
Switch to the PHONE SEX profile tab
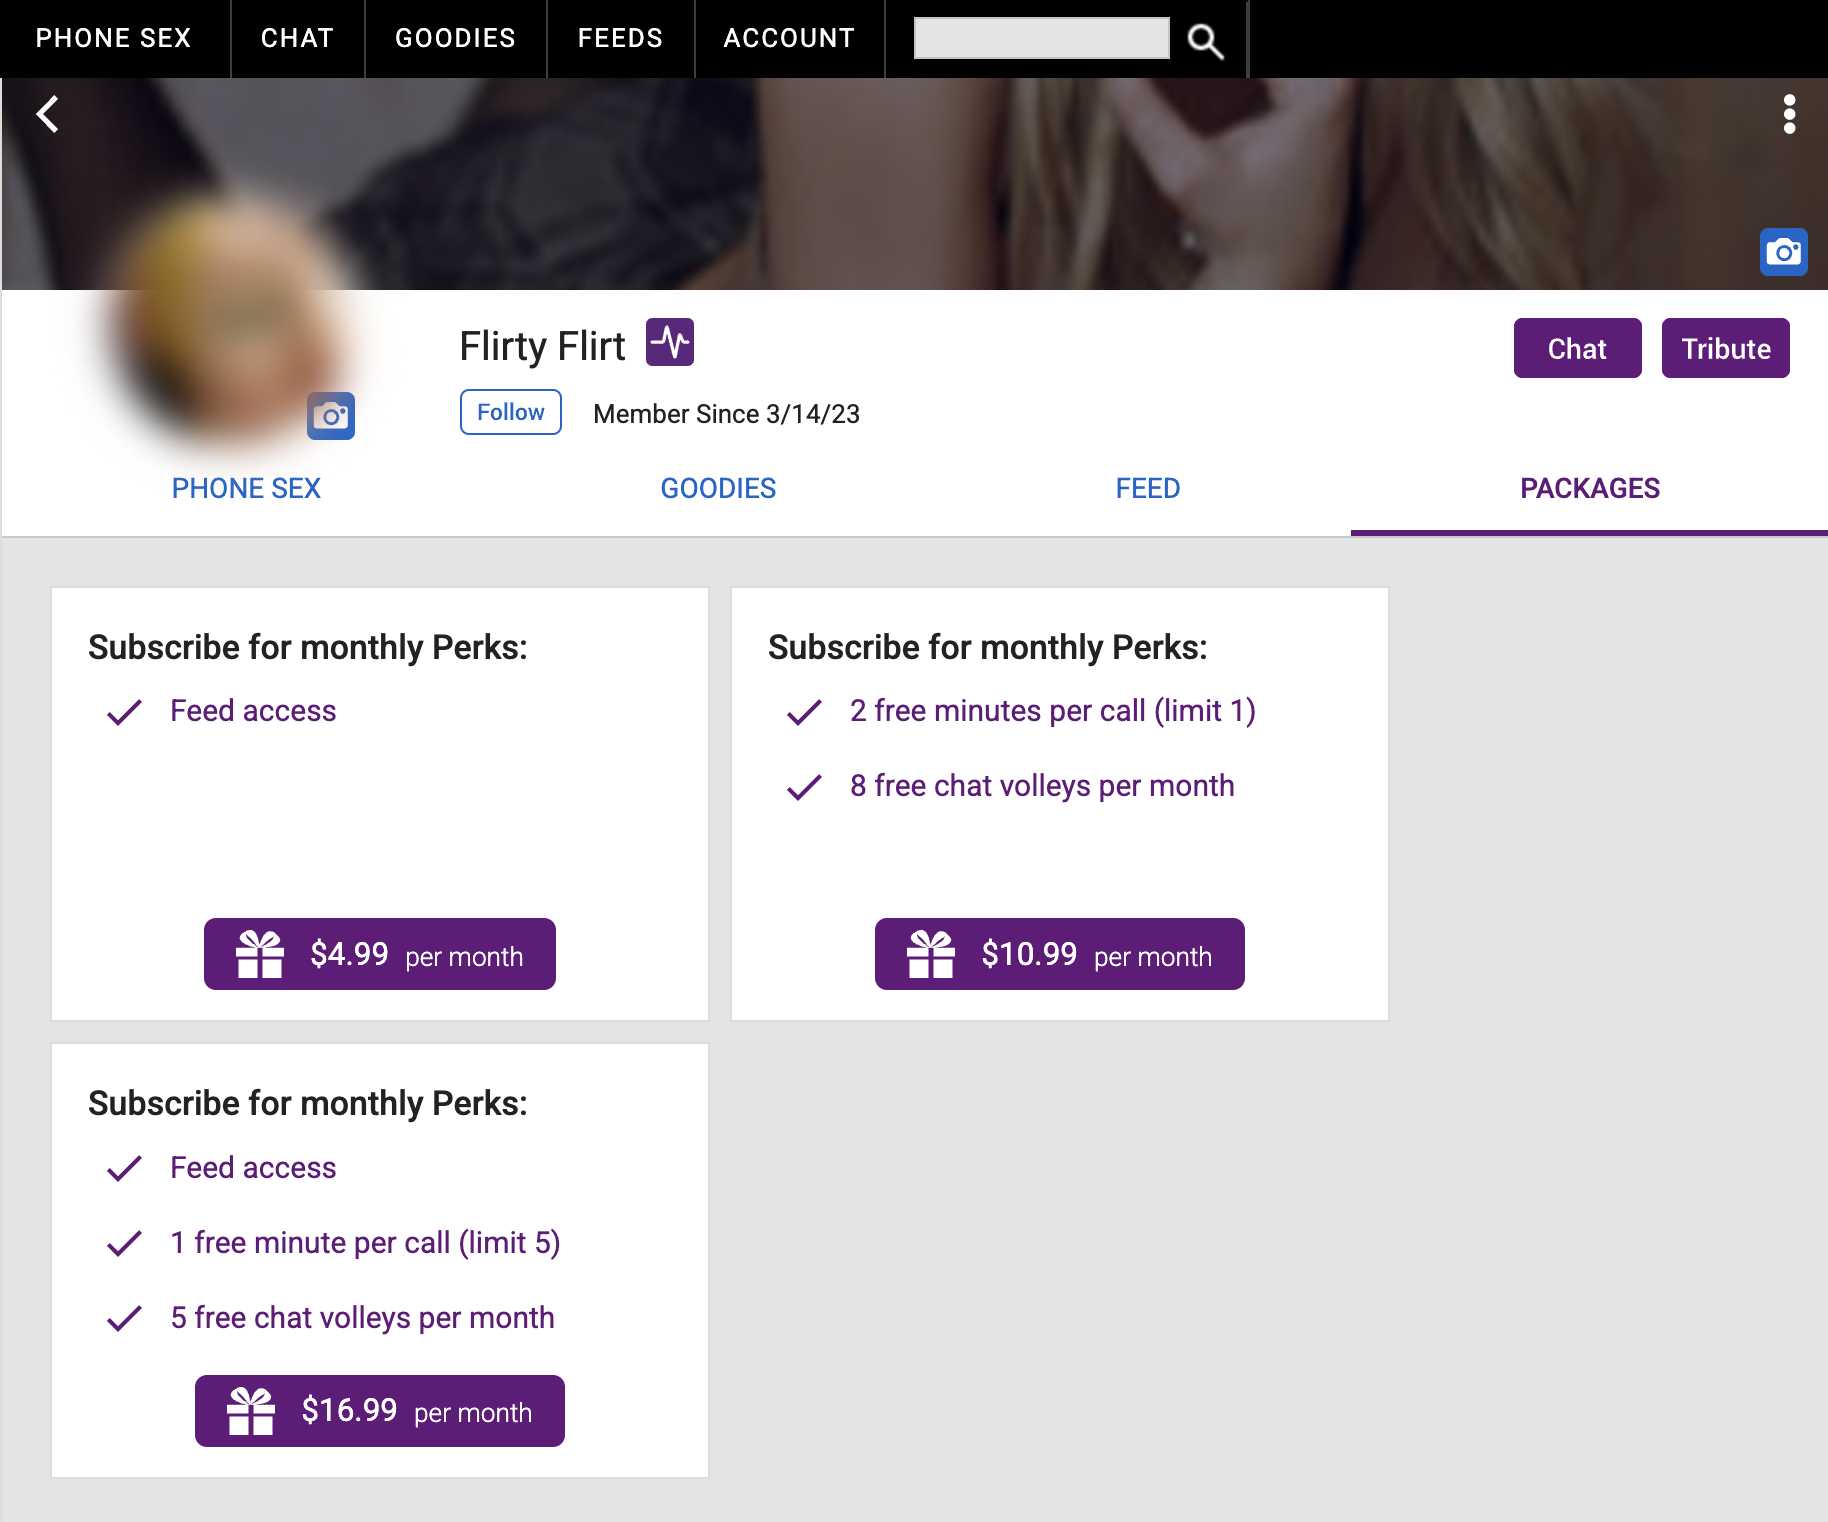tap(246, 488)
